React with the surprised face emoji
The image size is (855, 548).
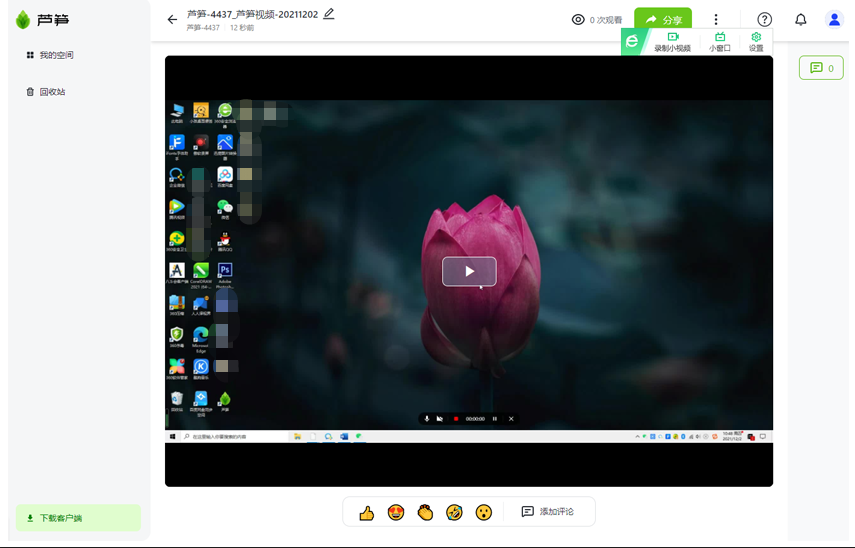click(484, 512)
